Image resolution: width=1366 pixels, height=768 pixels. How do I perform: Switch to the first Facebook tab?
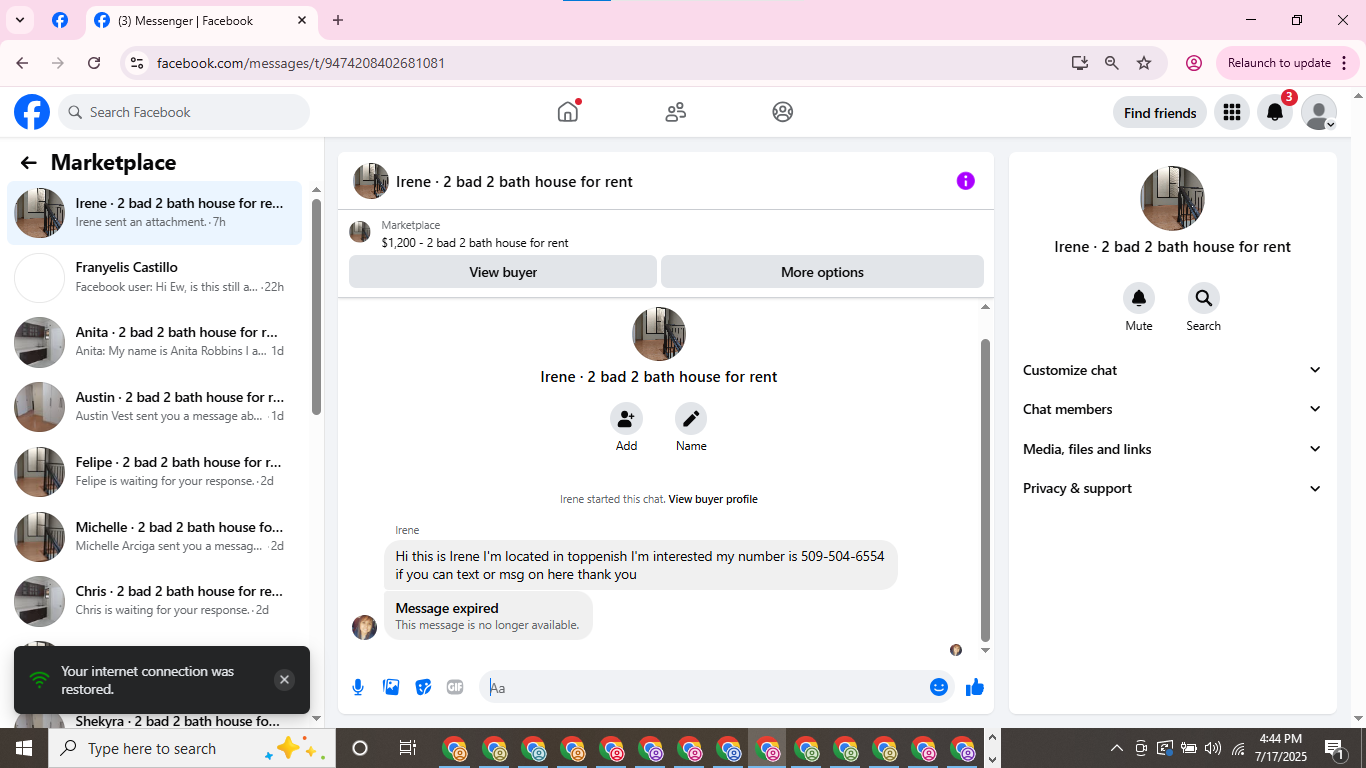tap(60, 20)
